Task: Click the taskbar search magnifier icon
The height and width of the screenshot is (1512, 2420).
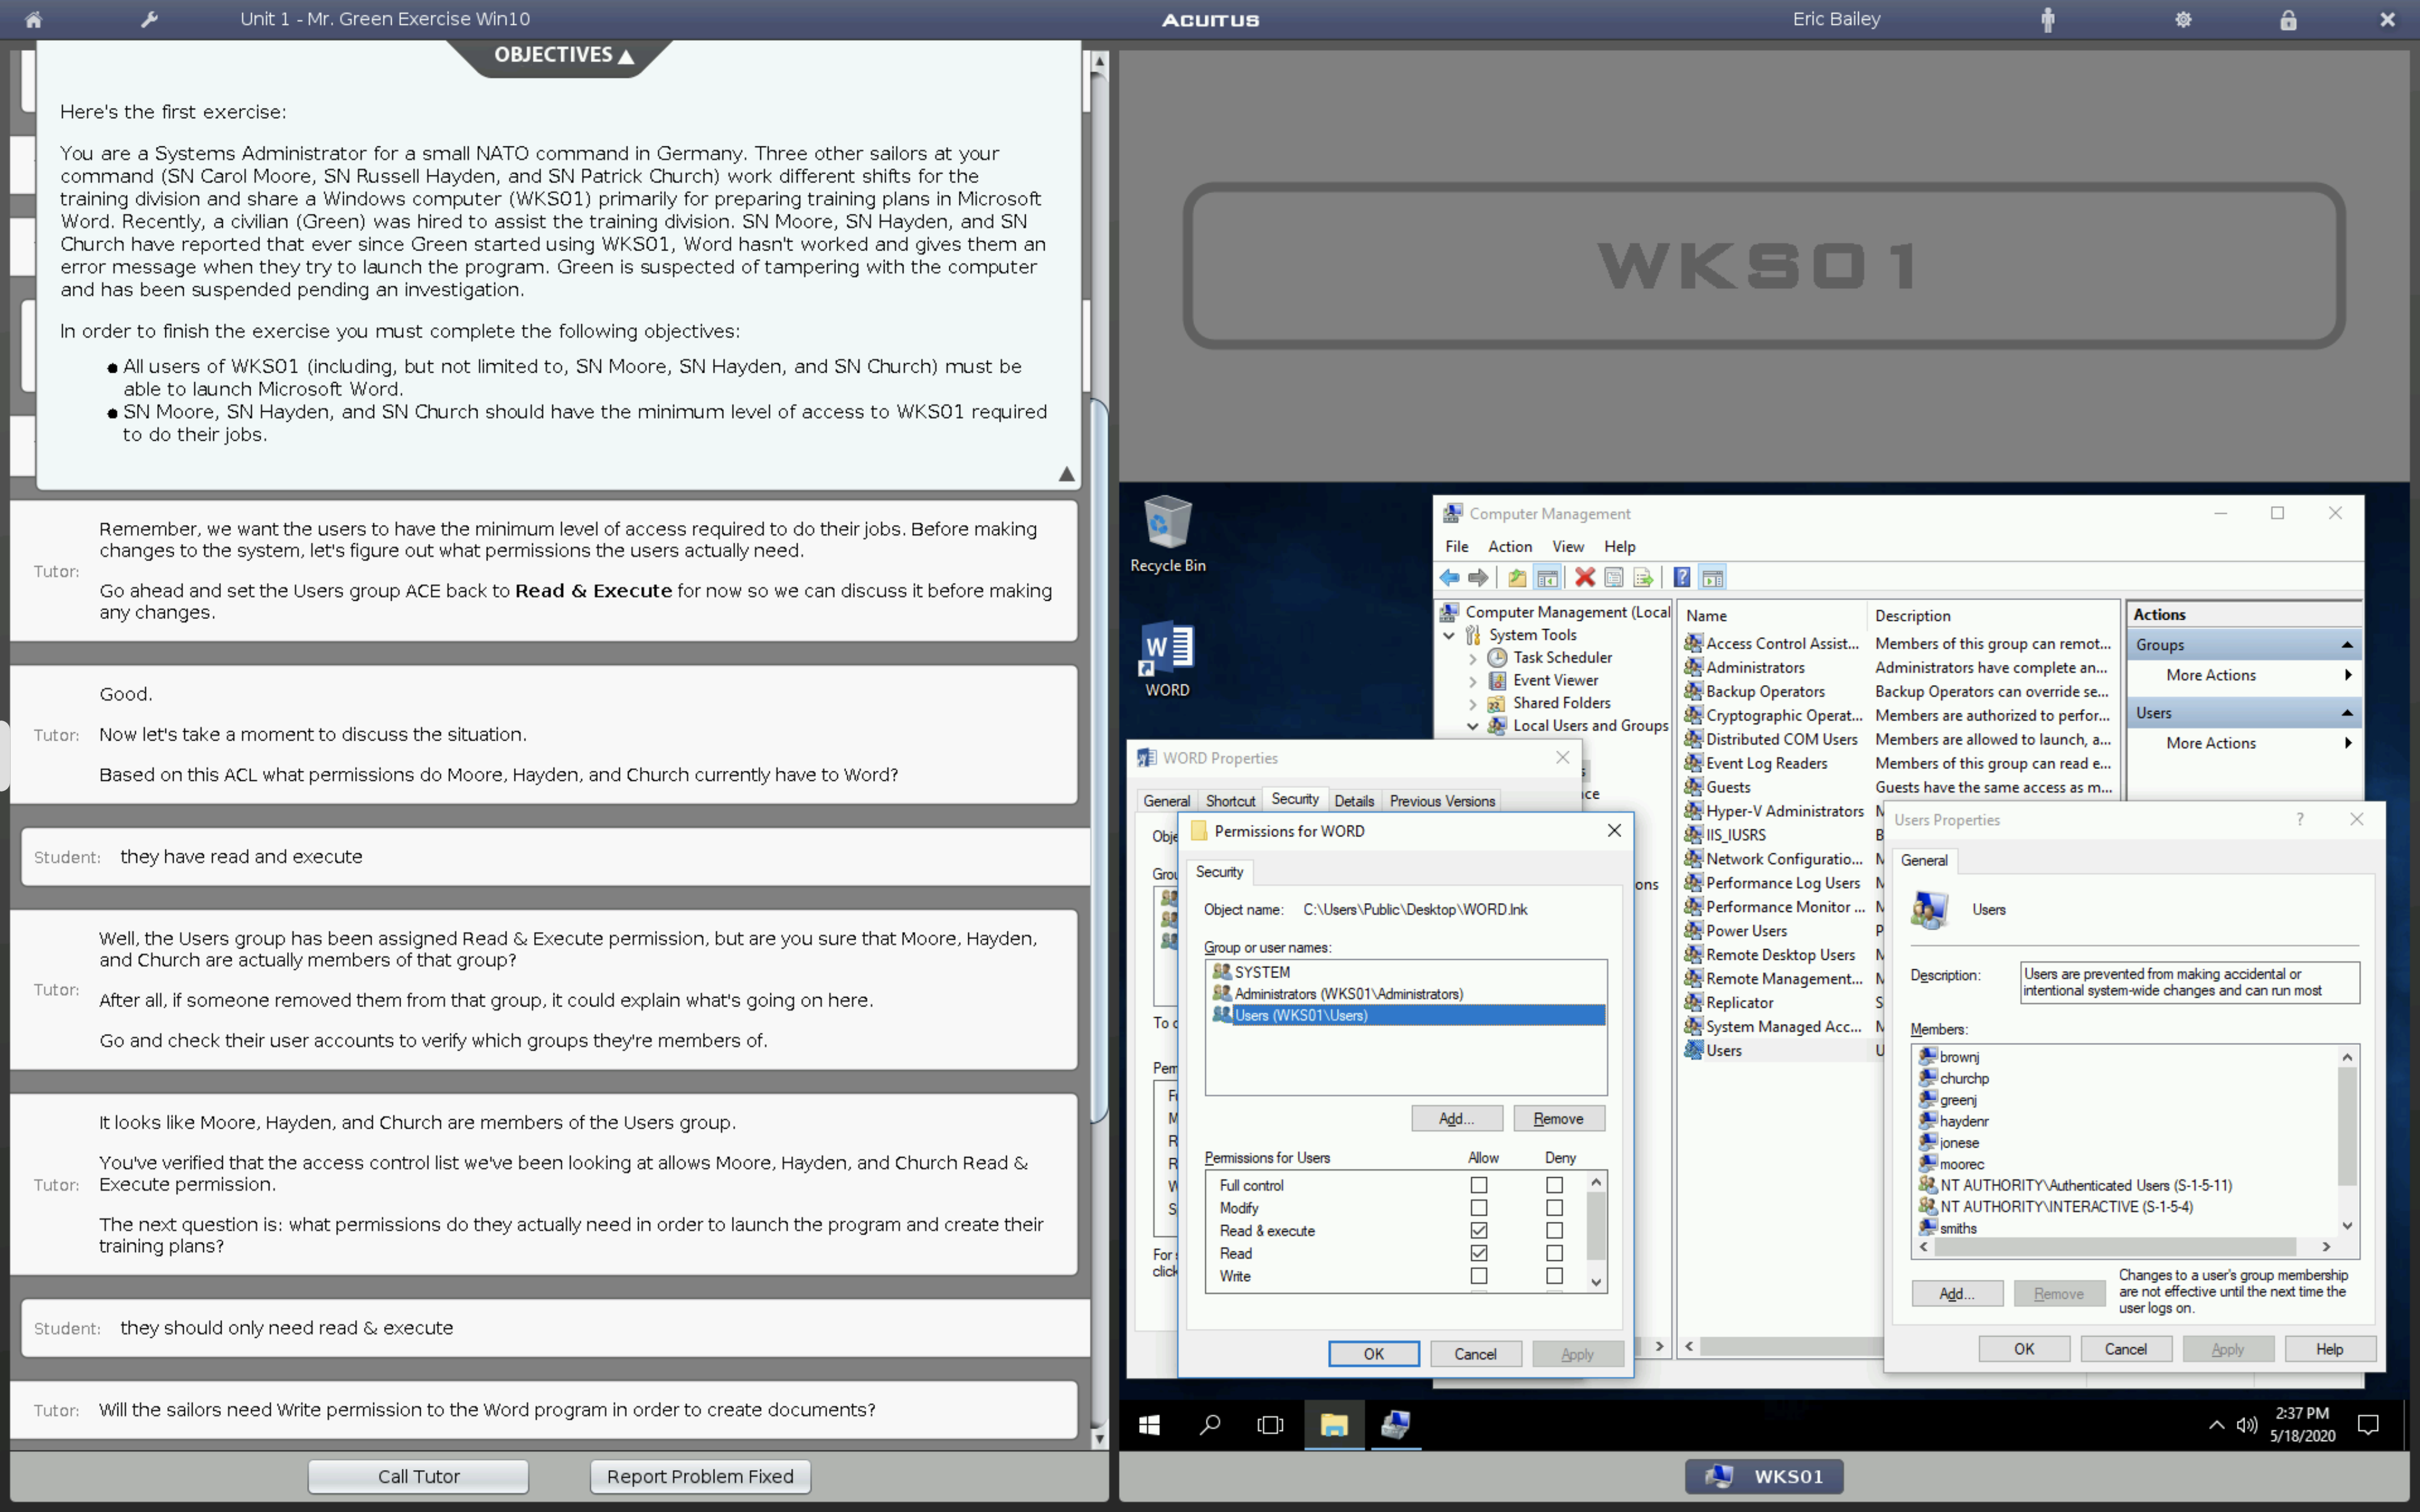Action: click(x=1210, y=1424)
